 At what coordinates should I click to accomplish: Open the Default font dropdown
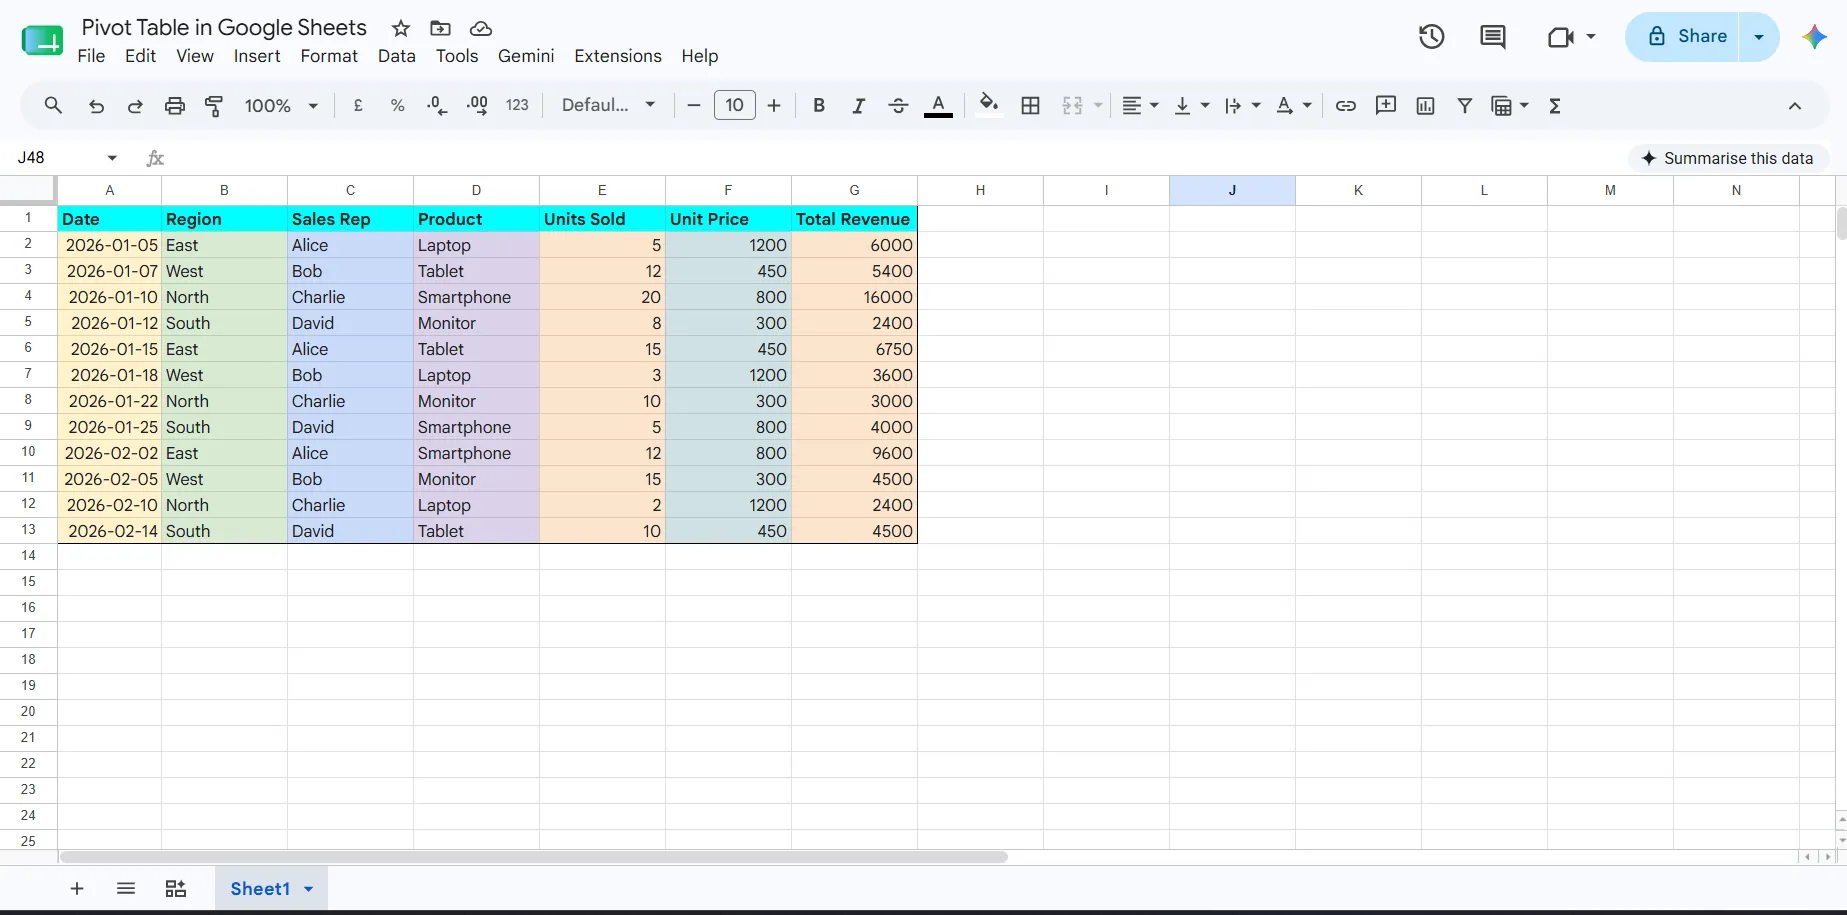click(x=608, y=106)
